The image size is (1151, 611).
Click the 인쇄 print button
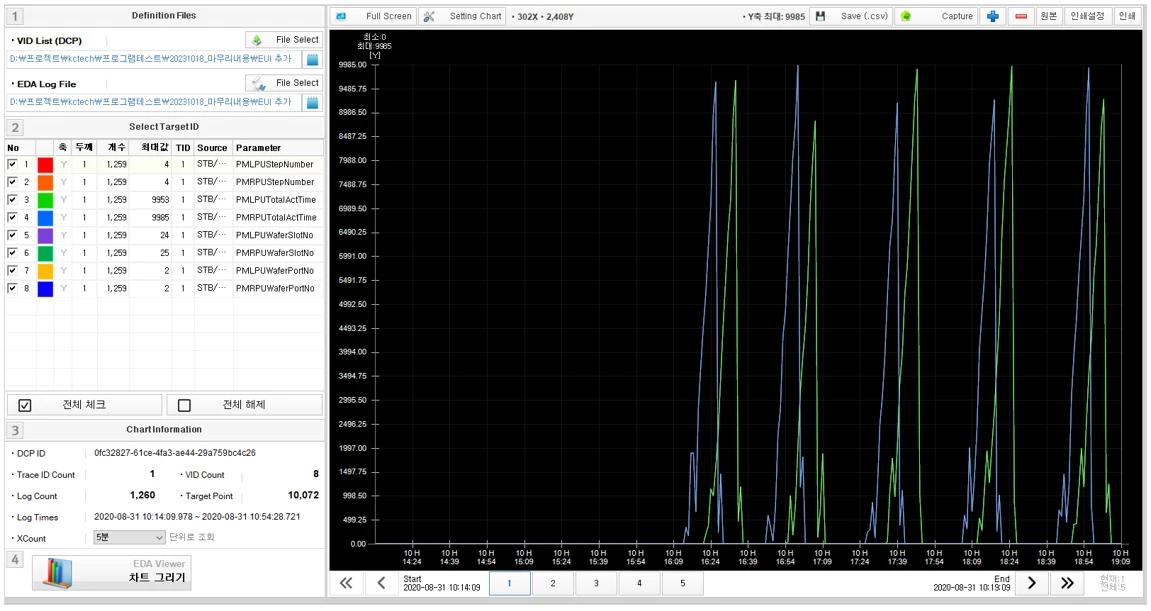(1127, 16)
